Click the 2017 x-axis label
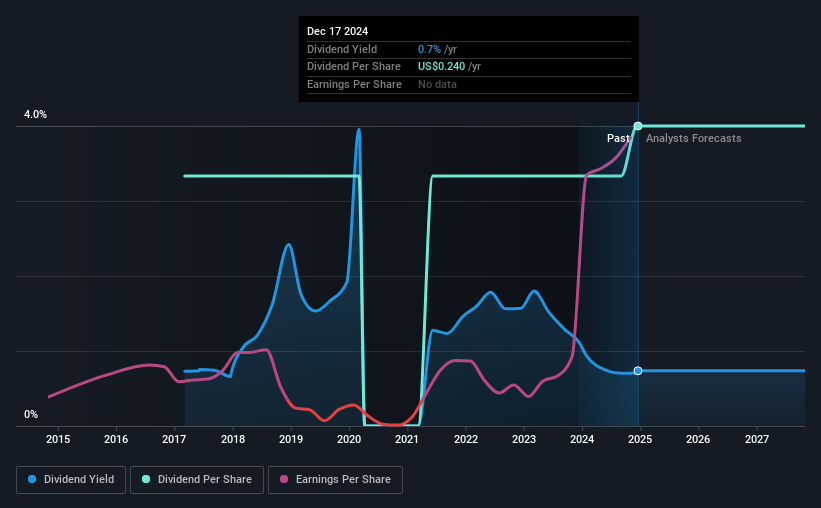The width and height of the screenshot is (821, 508). pos(174,439)
